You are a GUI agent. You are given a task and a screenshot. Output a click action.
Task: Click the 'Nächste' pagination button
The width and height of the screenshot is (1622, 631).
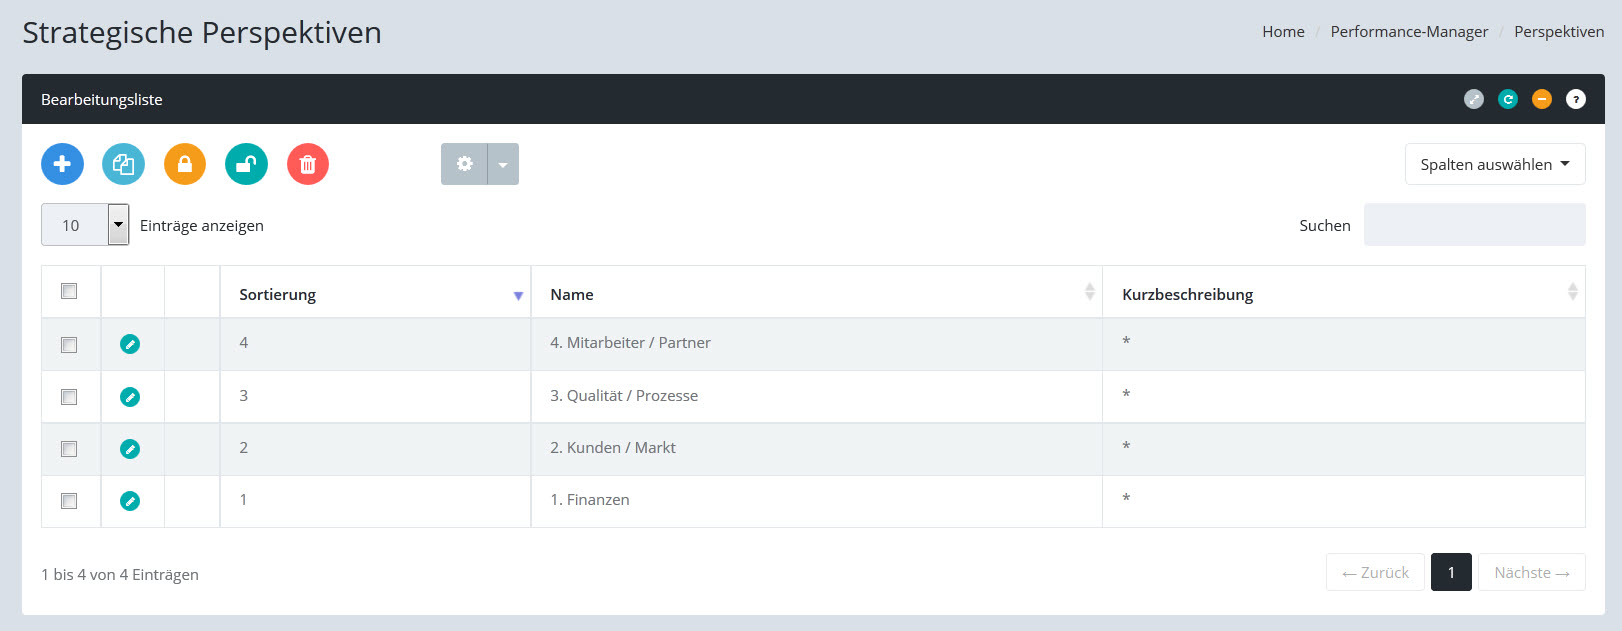pyautogui.click(x=1531, y=573)
